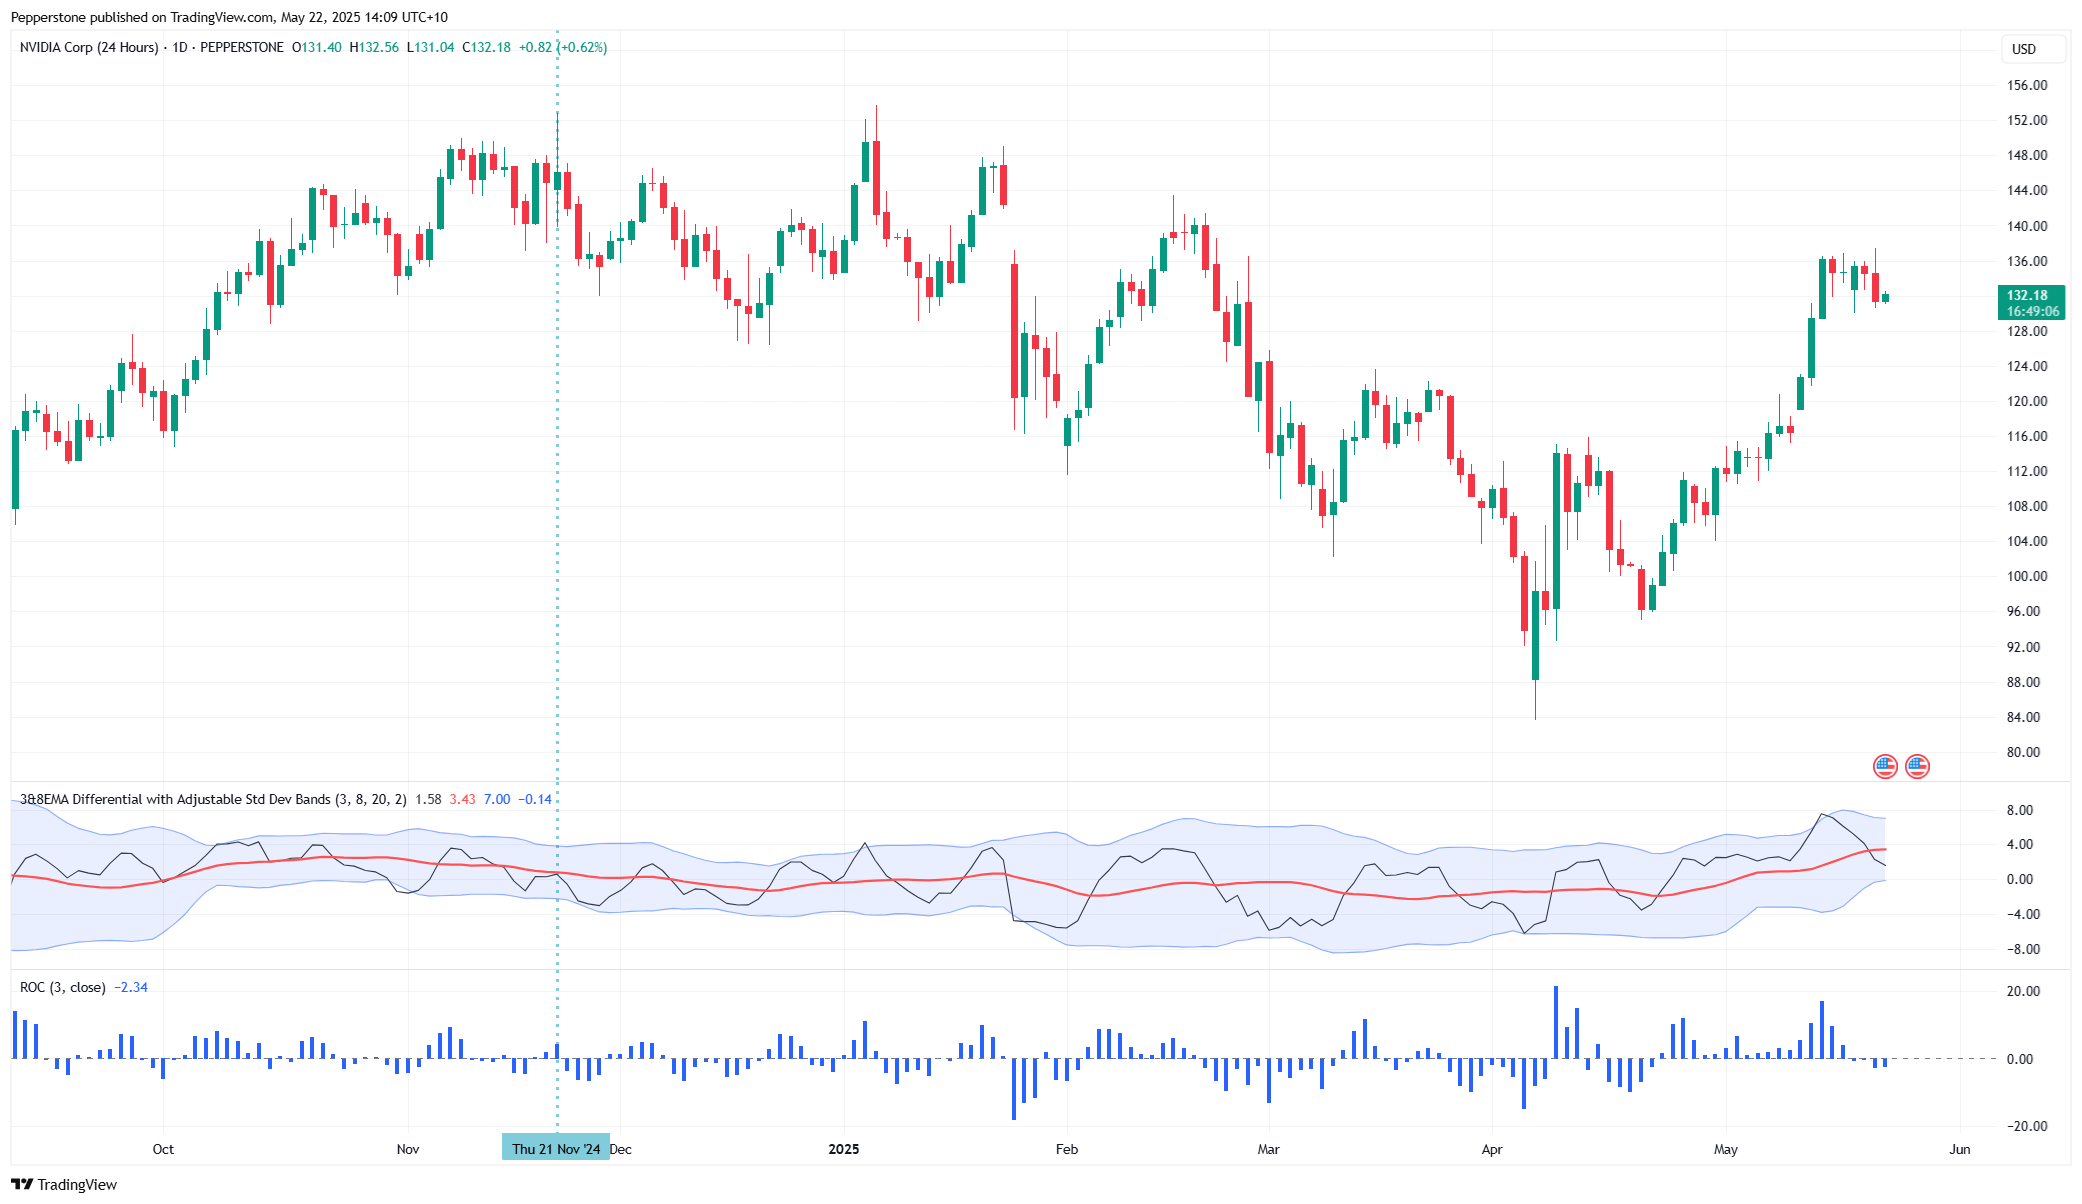The height and width of the screenshot is (1204, 2082).
Task: Click the Jun label on time axis
Action: tap(1960, 1149)
